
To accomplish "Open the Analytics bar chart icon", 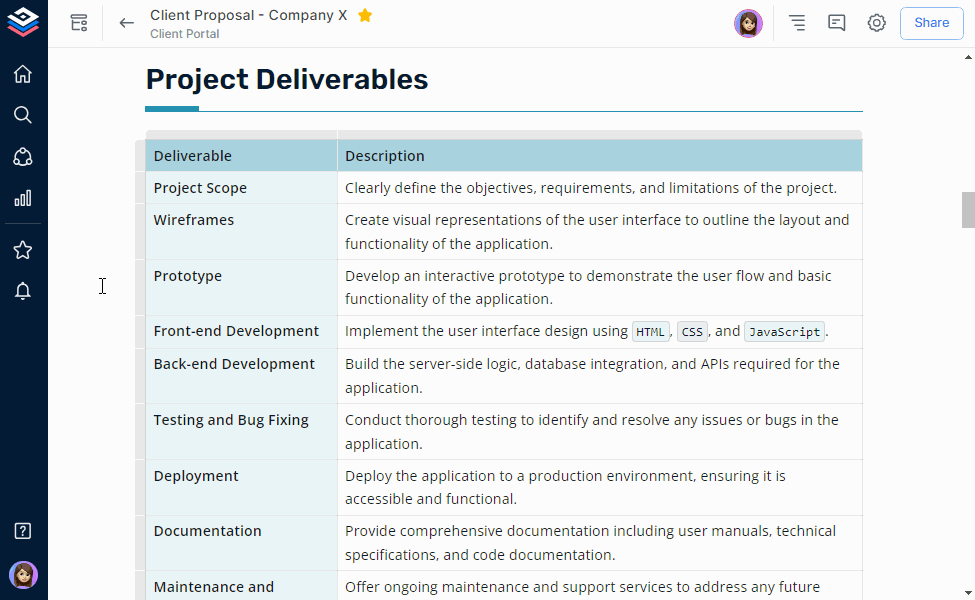I will click(x=23, y=198).
